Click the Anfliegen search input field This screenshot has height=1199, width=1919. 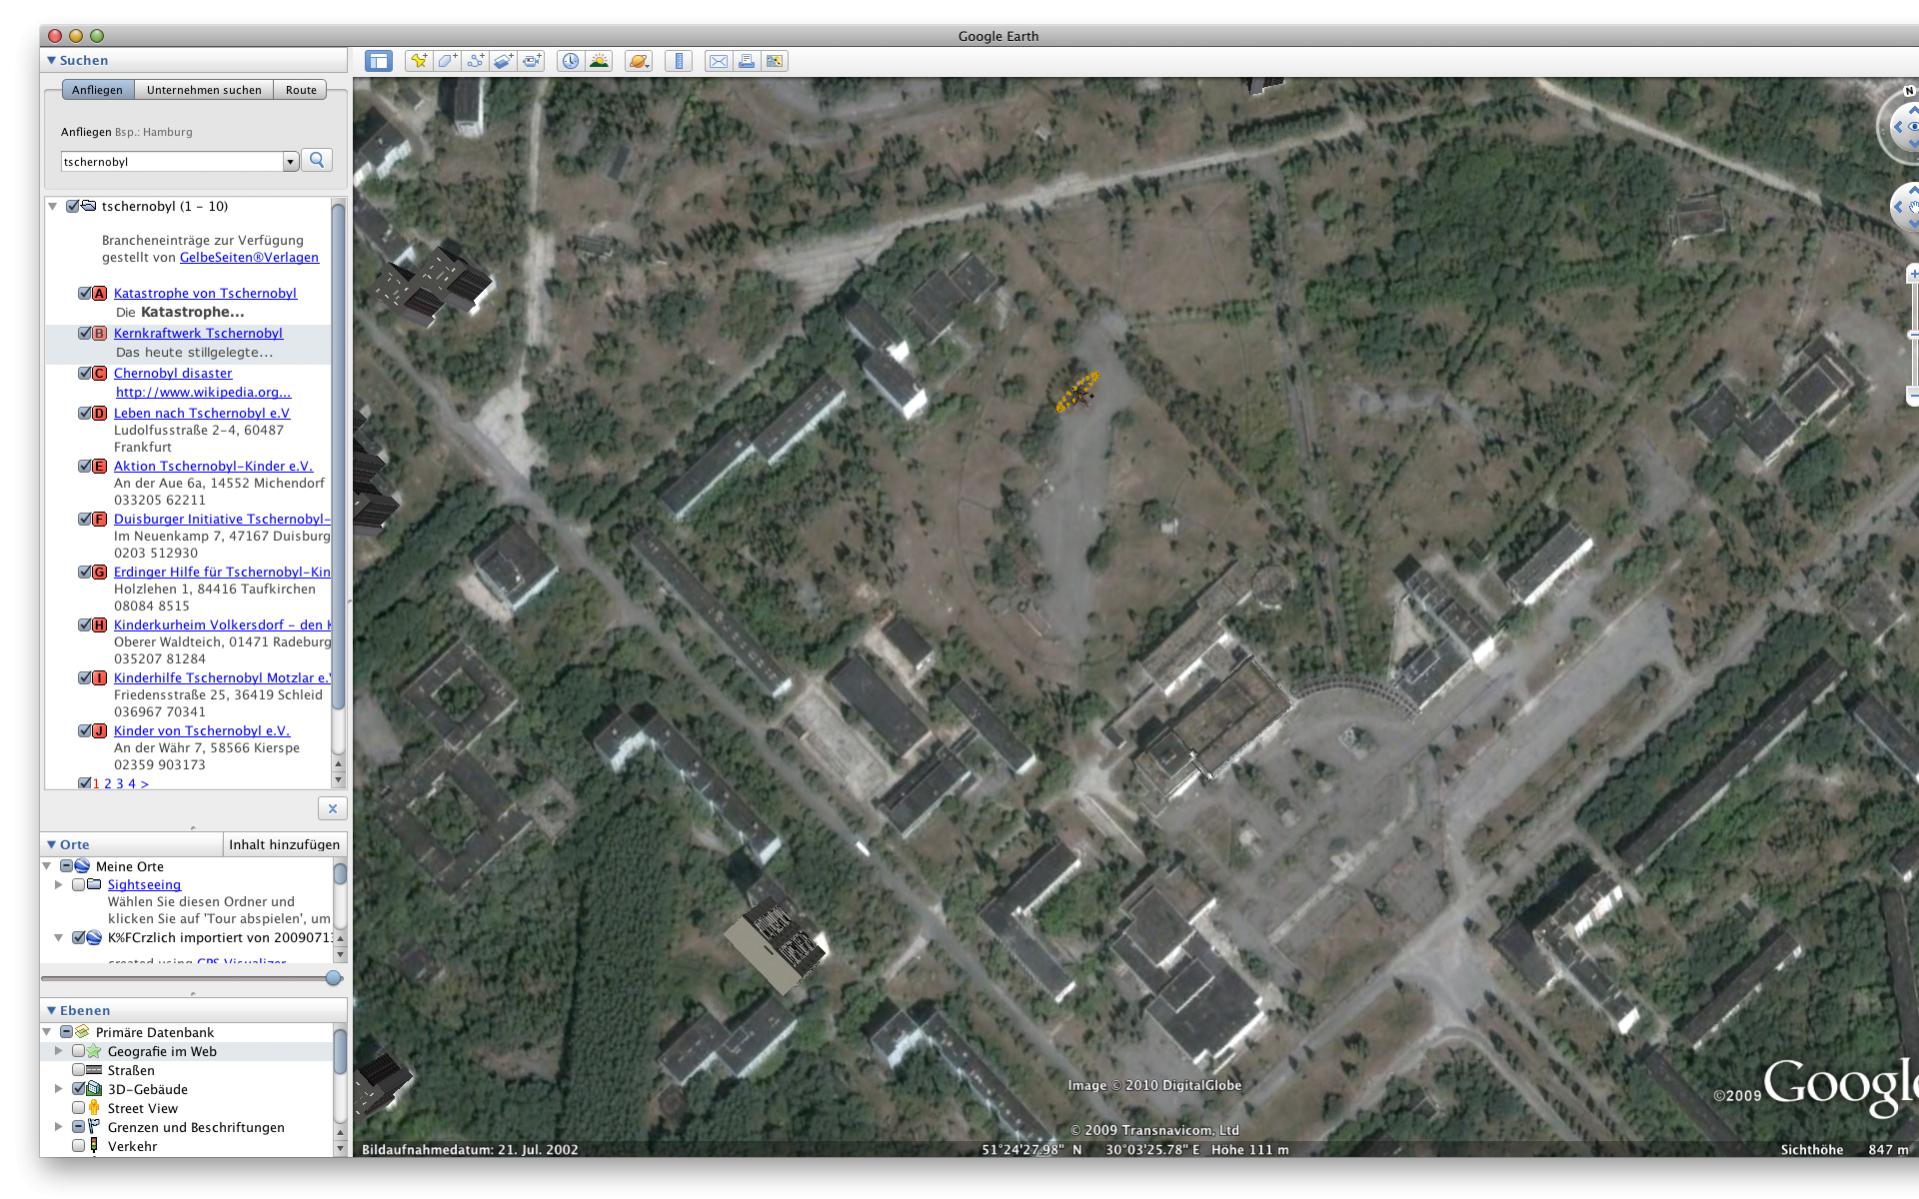pyautogui.click(x=172, y=161)
